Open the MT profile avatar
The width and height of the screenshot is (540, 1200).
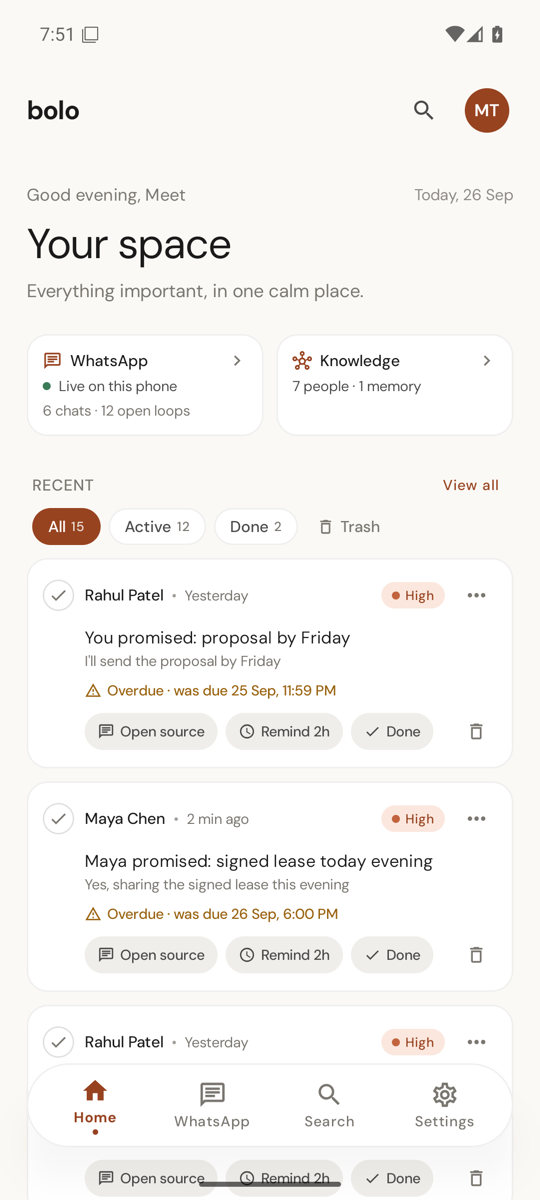click(487, 110)
